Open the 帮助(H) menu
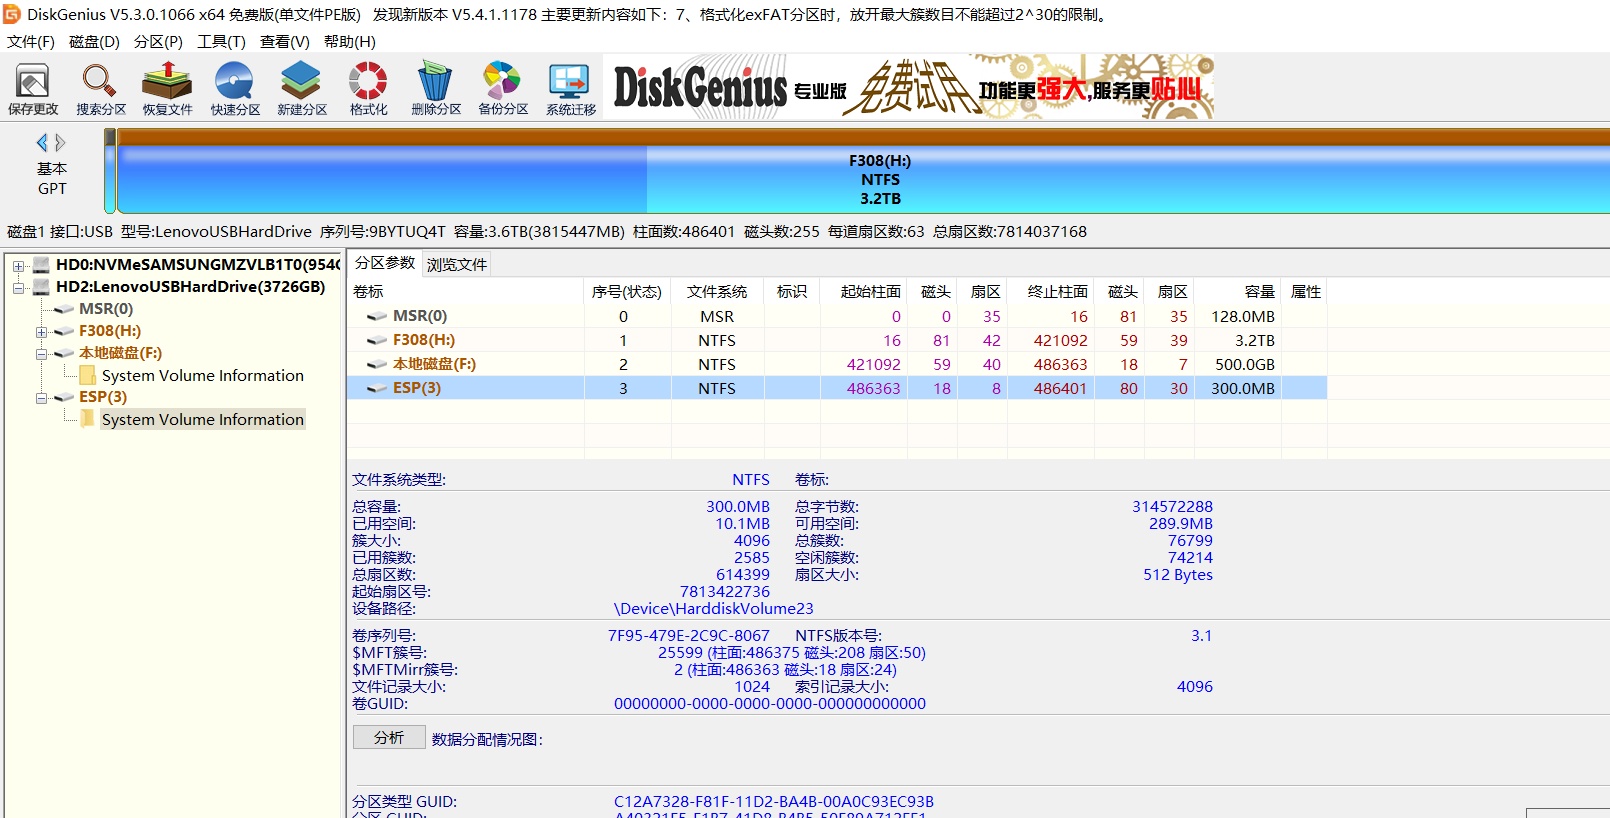The image size is (1610, 818). pos(350,41)
